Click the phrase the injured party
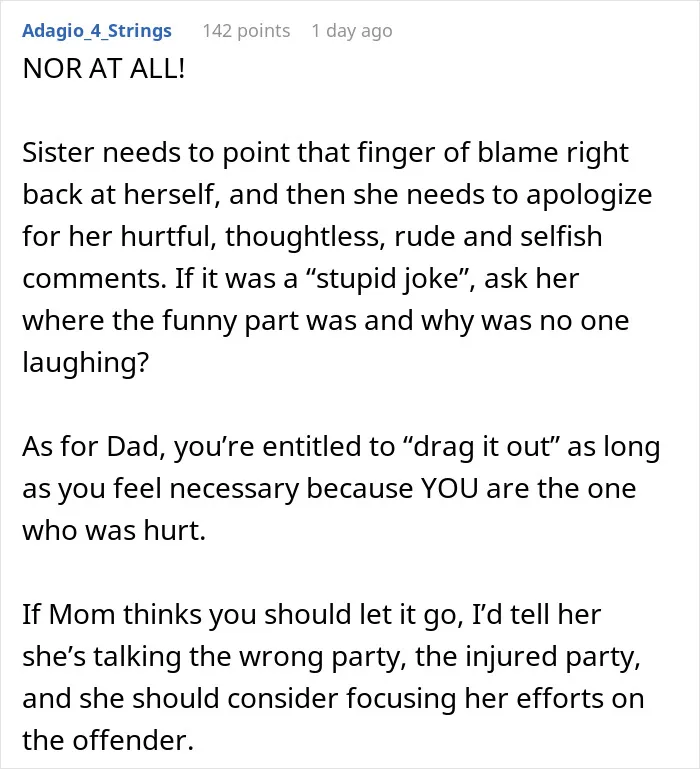The width and height of the screenshot is (700, 769). click(528, 657)
